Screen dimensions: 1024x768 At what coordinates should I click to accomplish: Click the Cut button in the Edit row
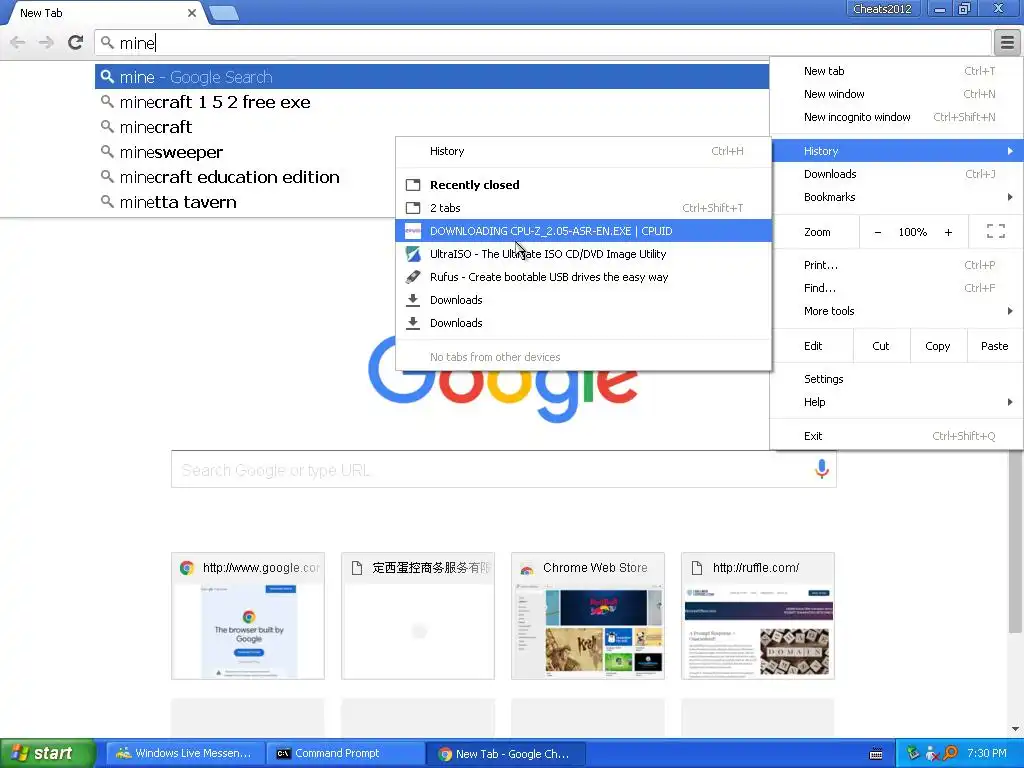(881, 346)
